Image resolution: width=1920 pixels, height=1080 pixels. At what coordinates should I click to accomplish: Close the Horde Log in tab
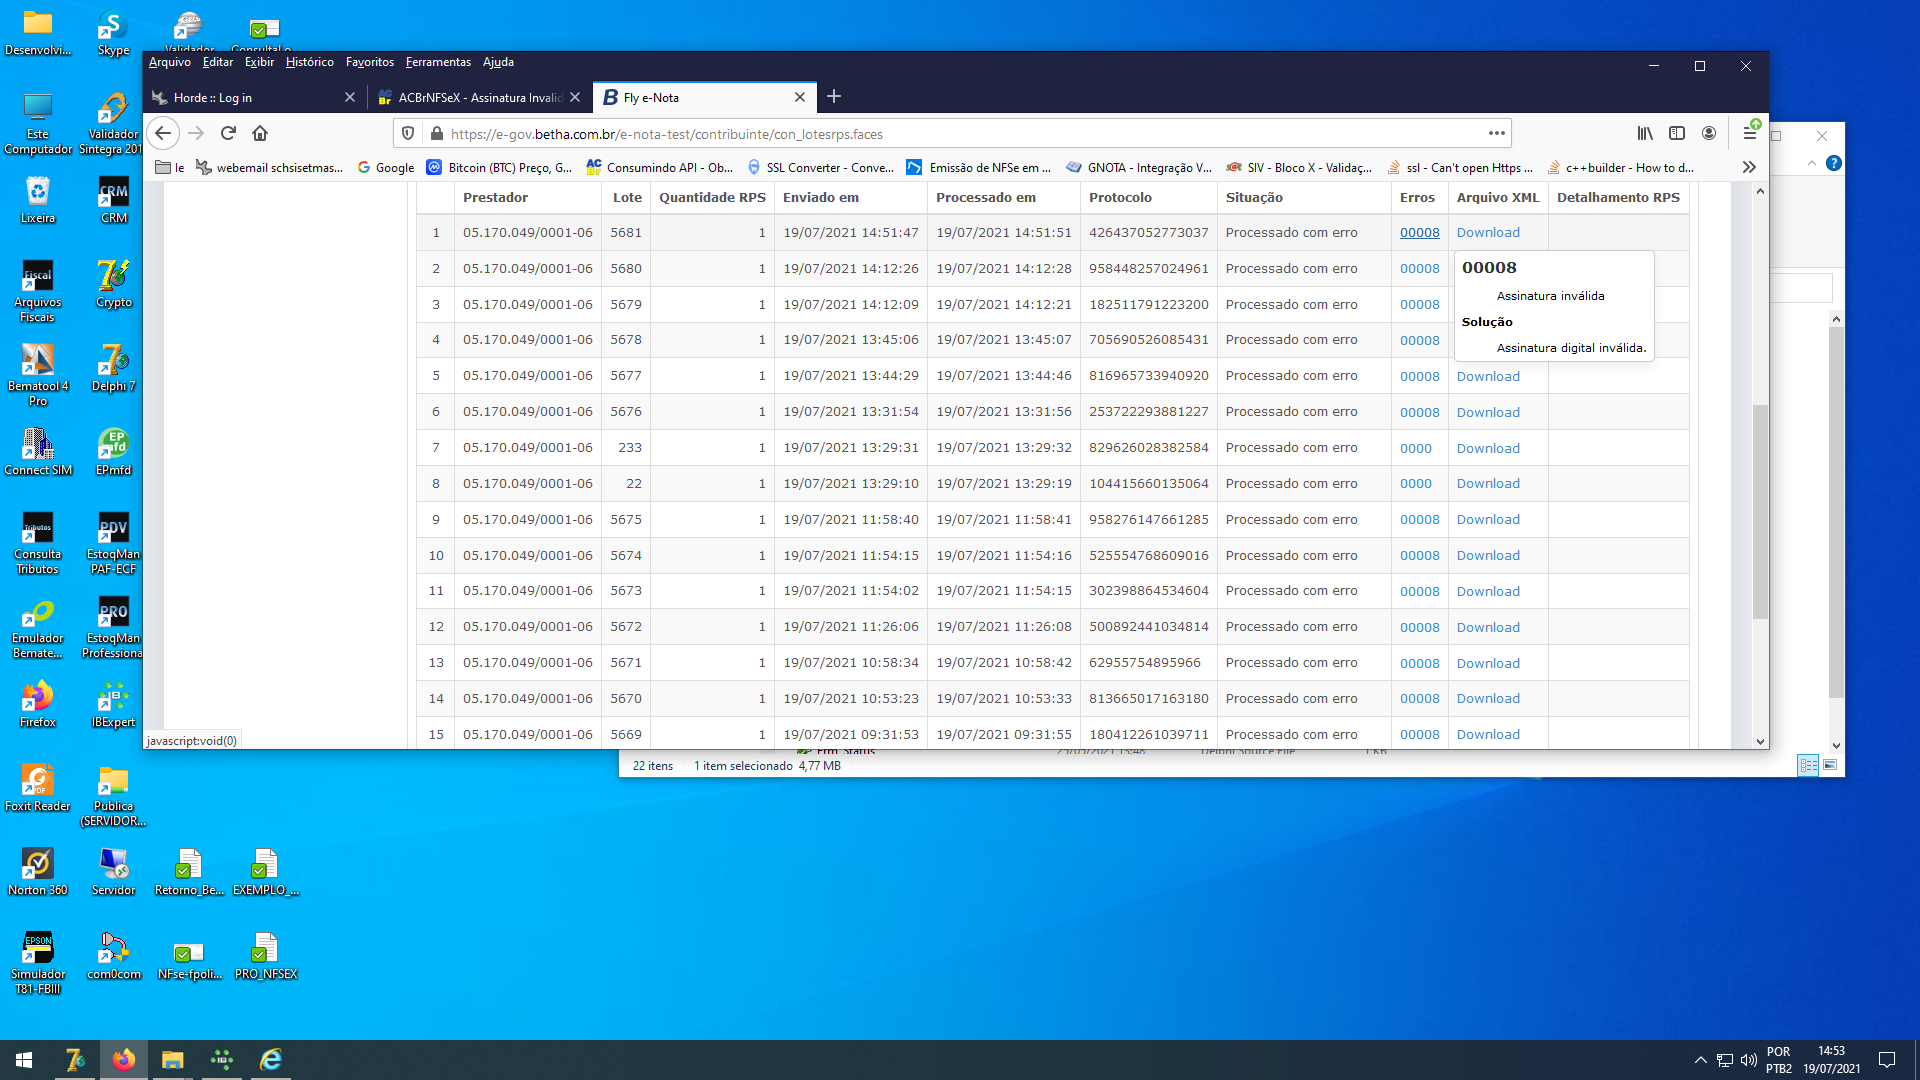[x=349, y=97]
